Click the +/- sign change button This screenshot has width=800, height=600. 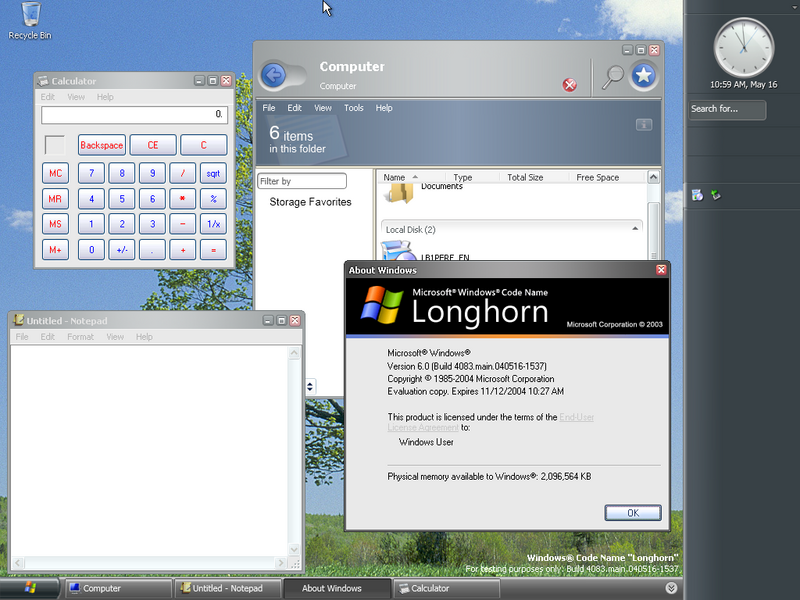[122, 249]
